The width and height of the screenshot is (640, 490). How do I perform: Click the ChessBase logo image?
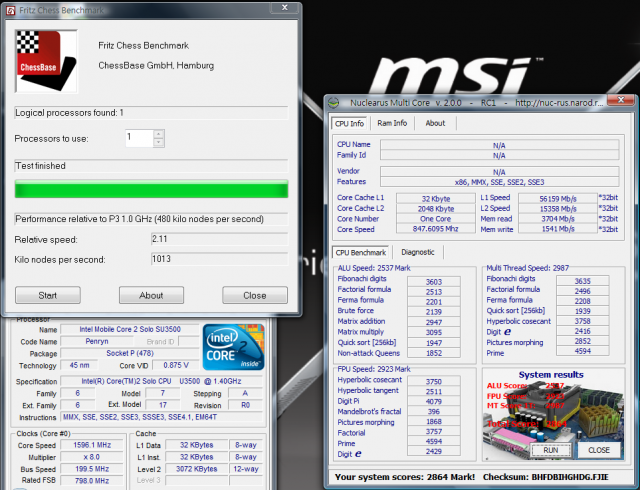point(46,61)
